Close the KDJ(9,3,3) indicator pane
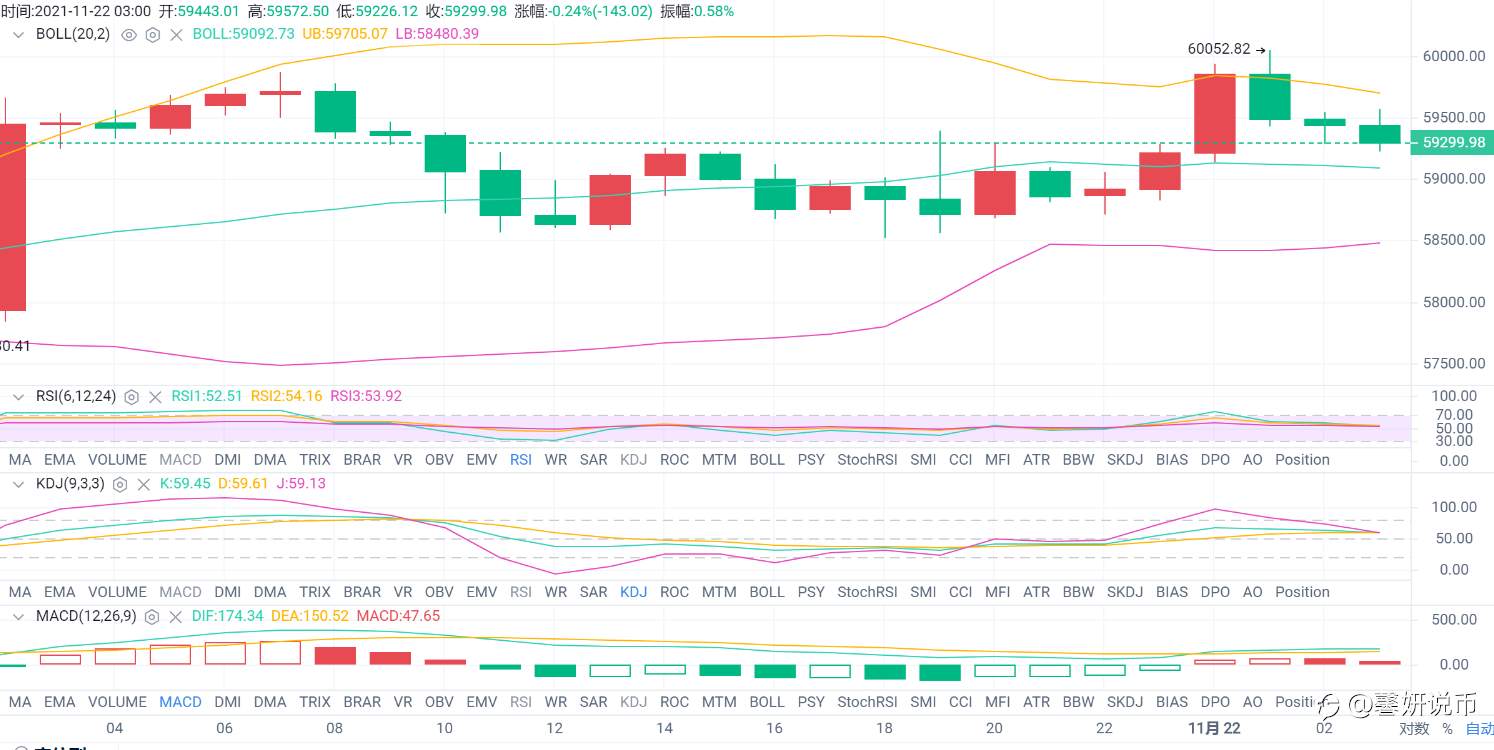Screen dimensions: 1494x750 143,484
